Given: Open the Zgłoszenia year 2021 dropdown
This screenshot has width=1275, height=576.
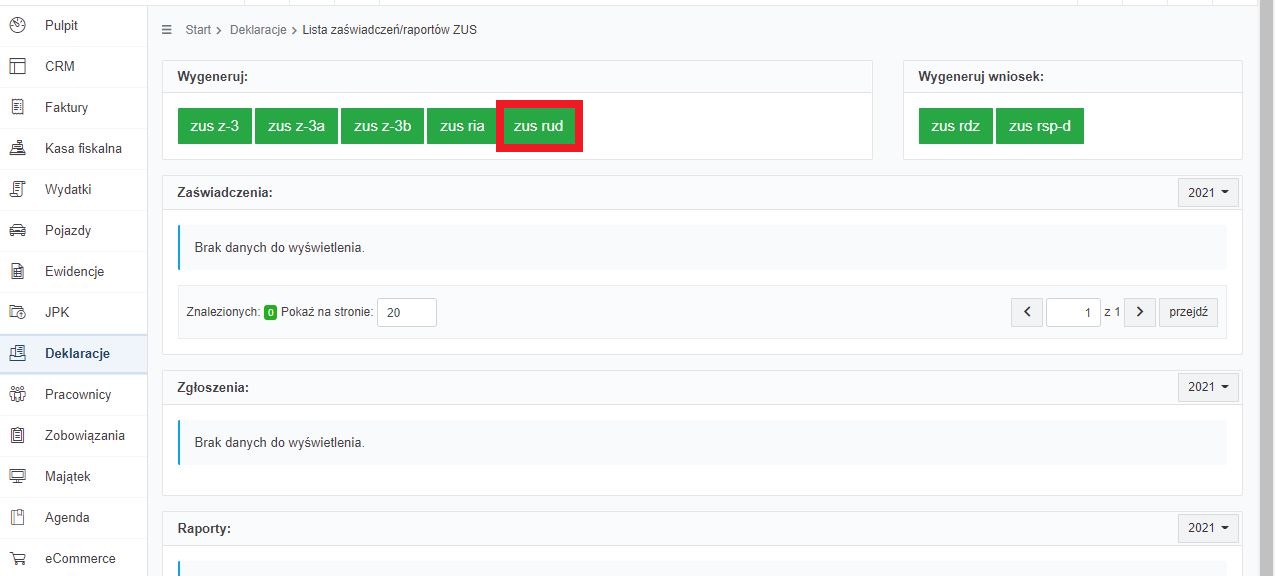Looking at the screenshot, I should 1208,387.
